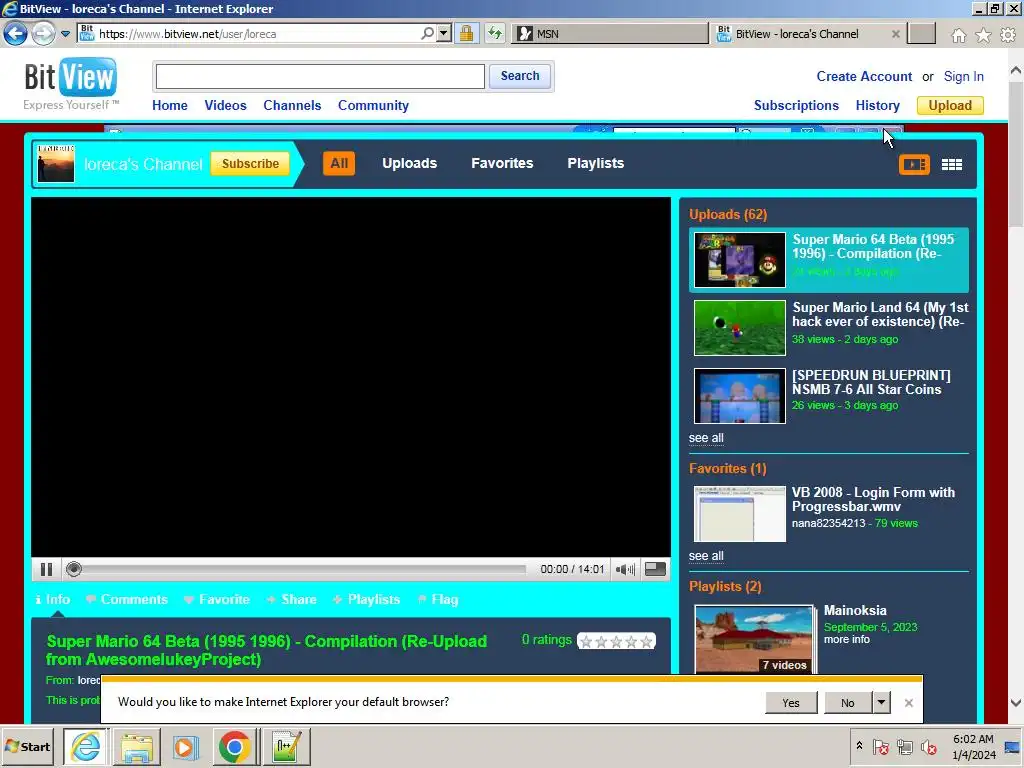Screen dimensions: 1024x768
Task: Switch to BitView loreca's Channel tab
Action: [797, 33]
